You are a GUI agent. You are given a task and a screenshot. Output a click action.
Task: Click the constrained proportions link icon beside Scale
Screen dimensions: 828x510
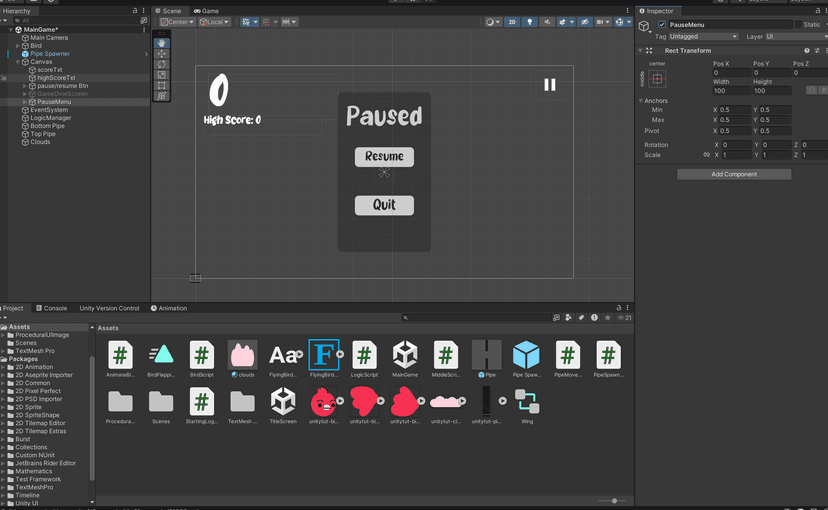coord(707,156)
